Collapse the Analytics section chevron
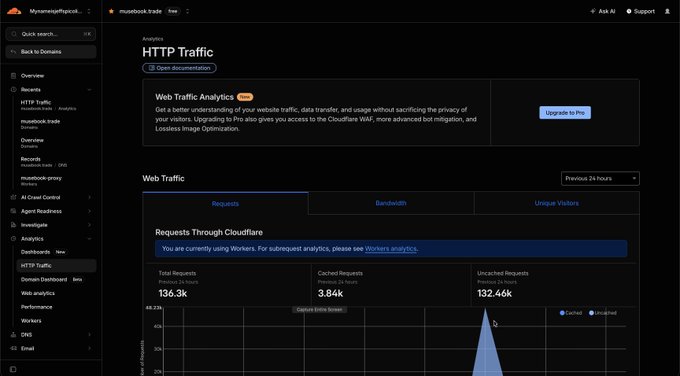680x376 pixels. [89, 239]
